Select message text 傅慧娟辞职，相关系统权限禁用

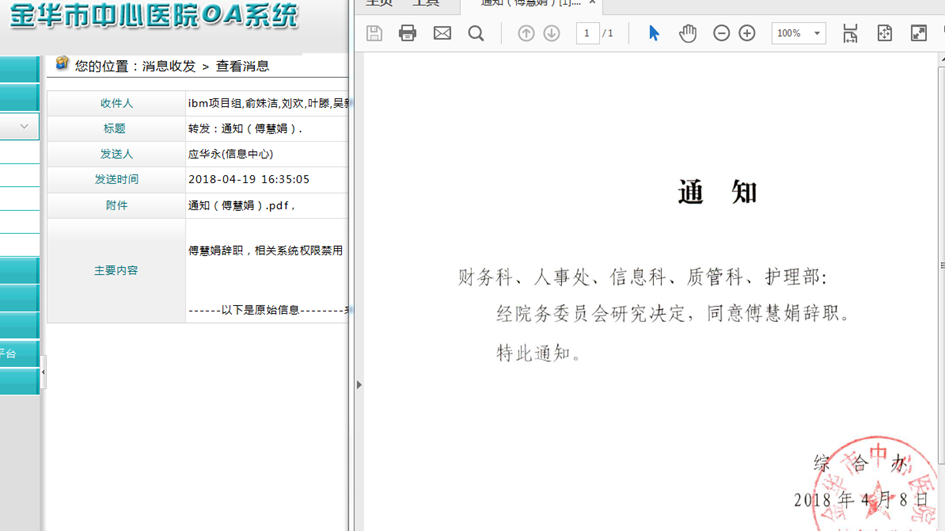[x=265, y=251]
